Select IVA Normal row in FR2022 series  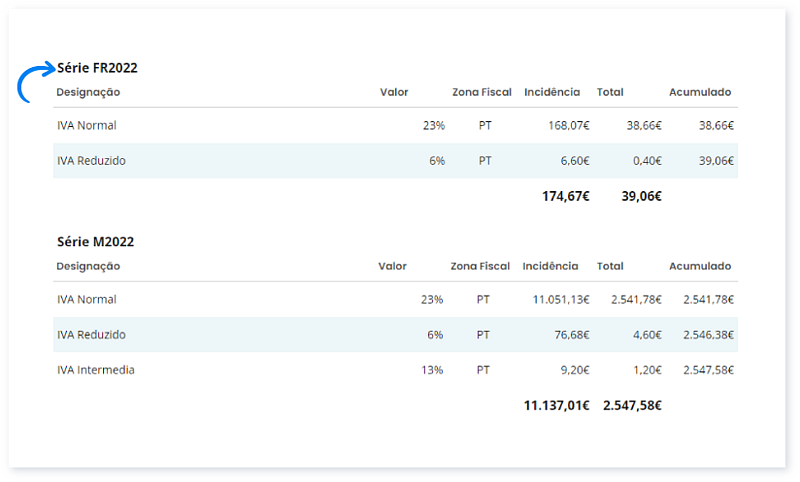pos(87,126)
